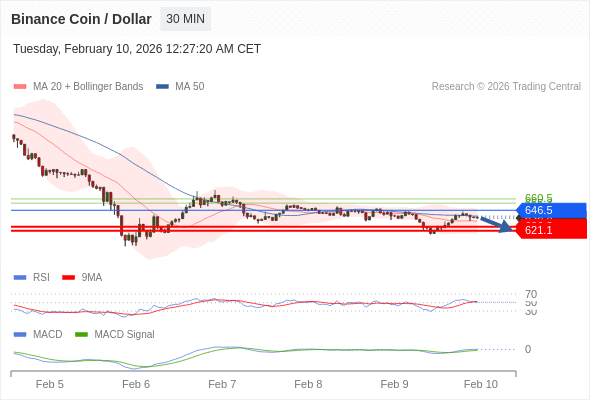Click the Feb 8 date axis label
The height and width of the screenshot is (400, 590).
click(308, 384)
